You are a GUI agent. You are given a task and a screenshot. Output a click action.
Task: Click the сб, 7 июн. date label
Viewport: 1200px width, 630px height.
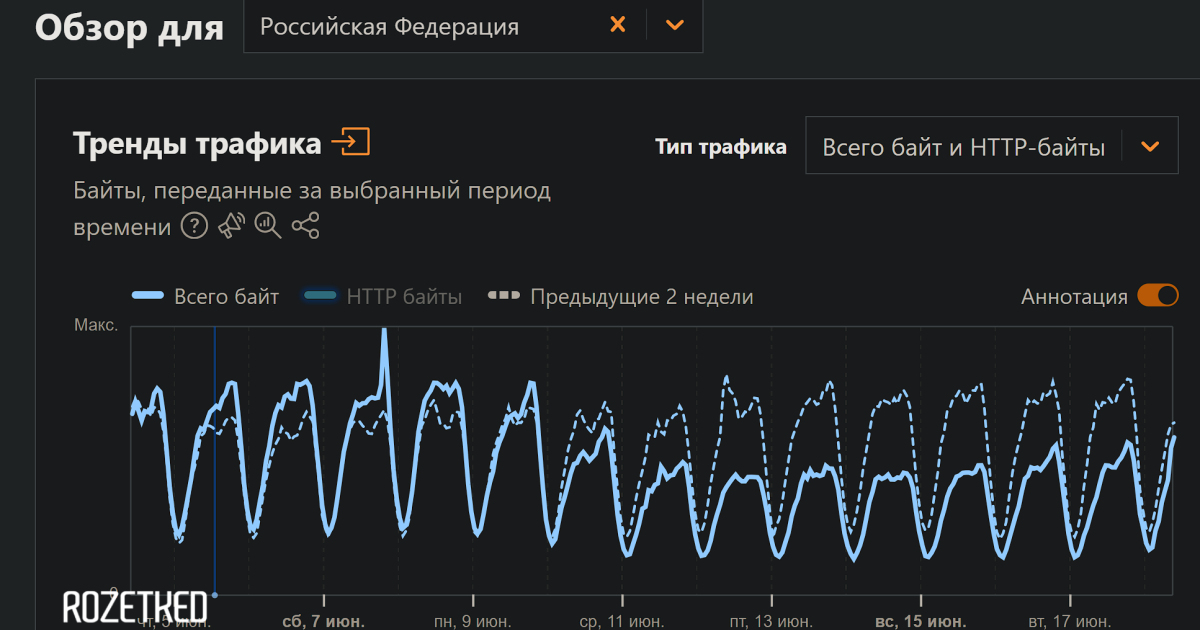tap(323, 621)
